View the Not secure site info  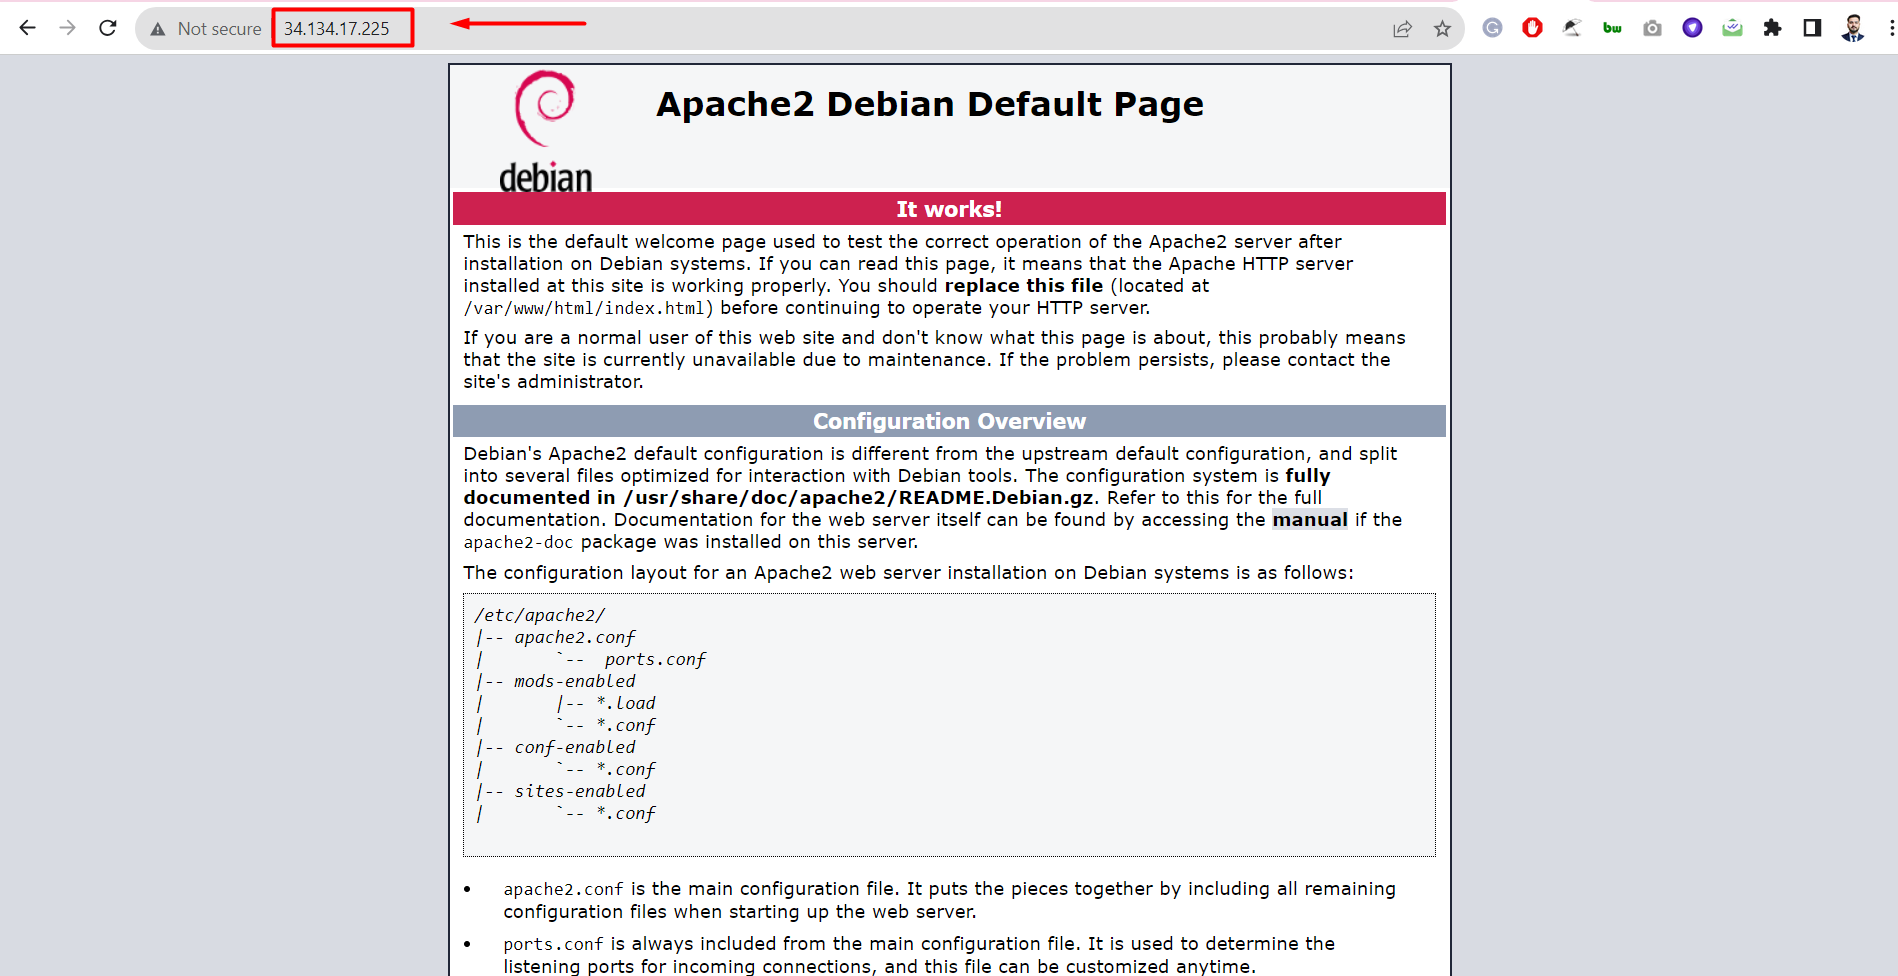pyautogui.click(x=205, y=29)
